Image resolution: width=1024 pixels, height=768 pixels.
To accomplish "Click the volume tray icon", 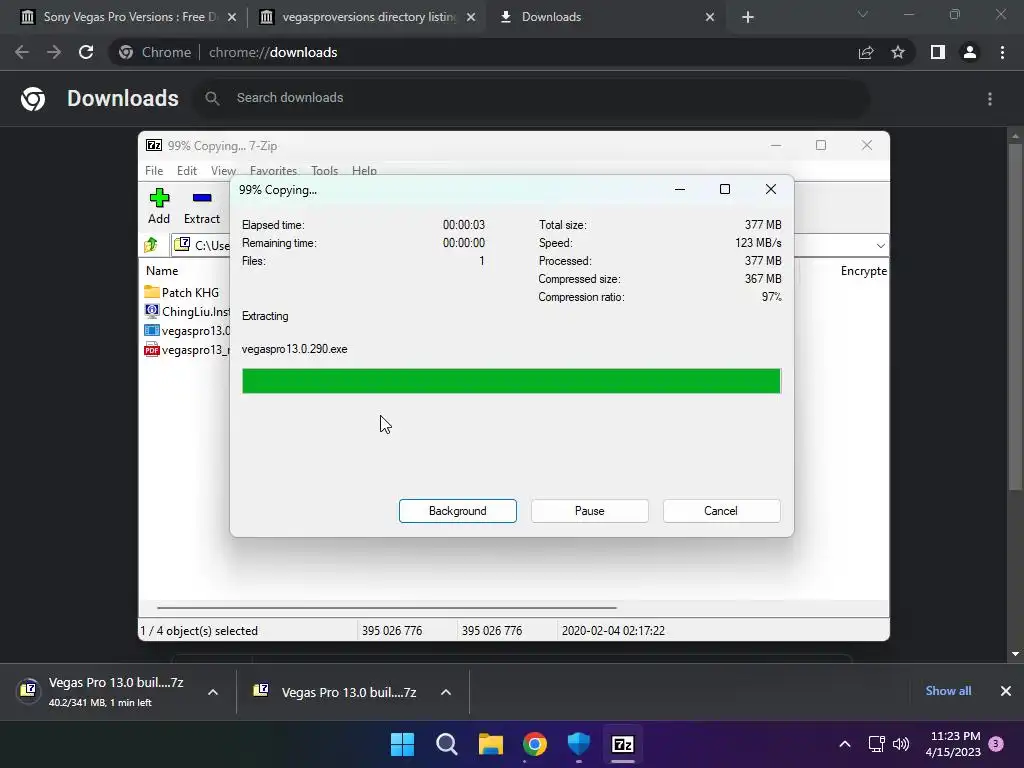I will [901, 744].
